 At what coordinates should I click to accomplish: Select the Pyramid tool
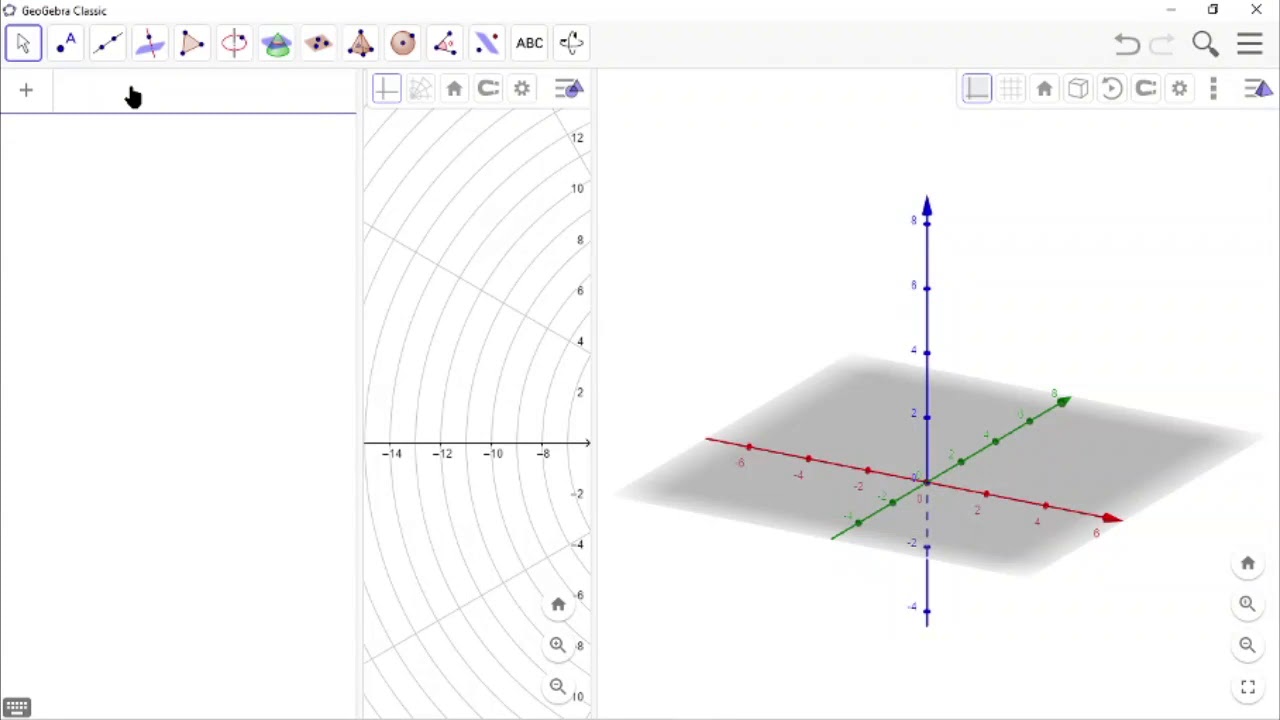[360, 43]
